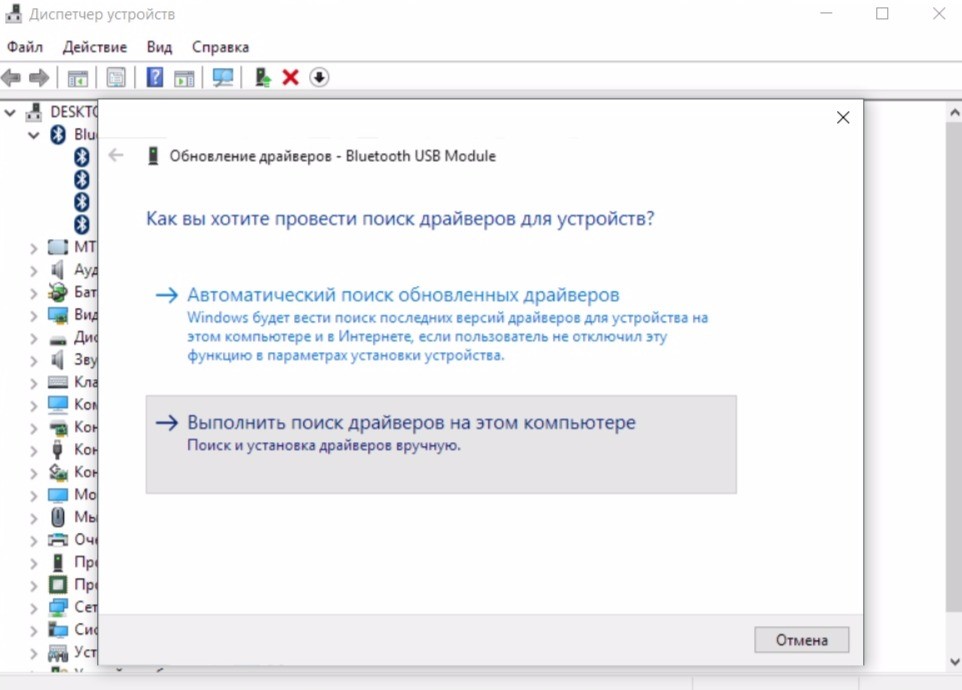Expand the Уст devices category
This screenshot has width=962, height=690.
point(34,653)
